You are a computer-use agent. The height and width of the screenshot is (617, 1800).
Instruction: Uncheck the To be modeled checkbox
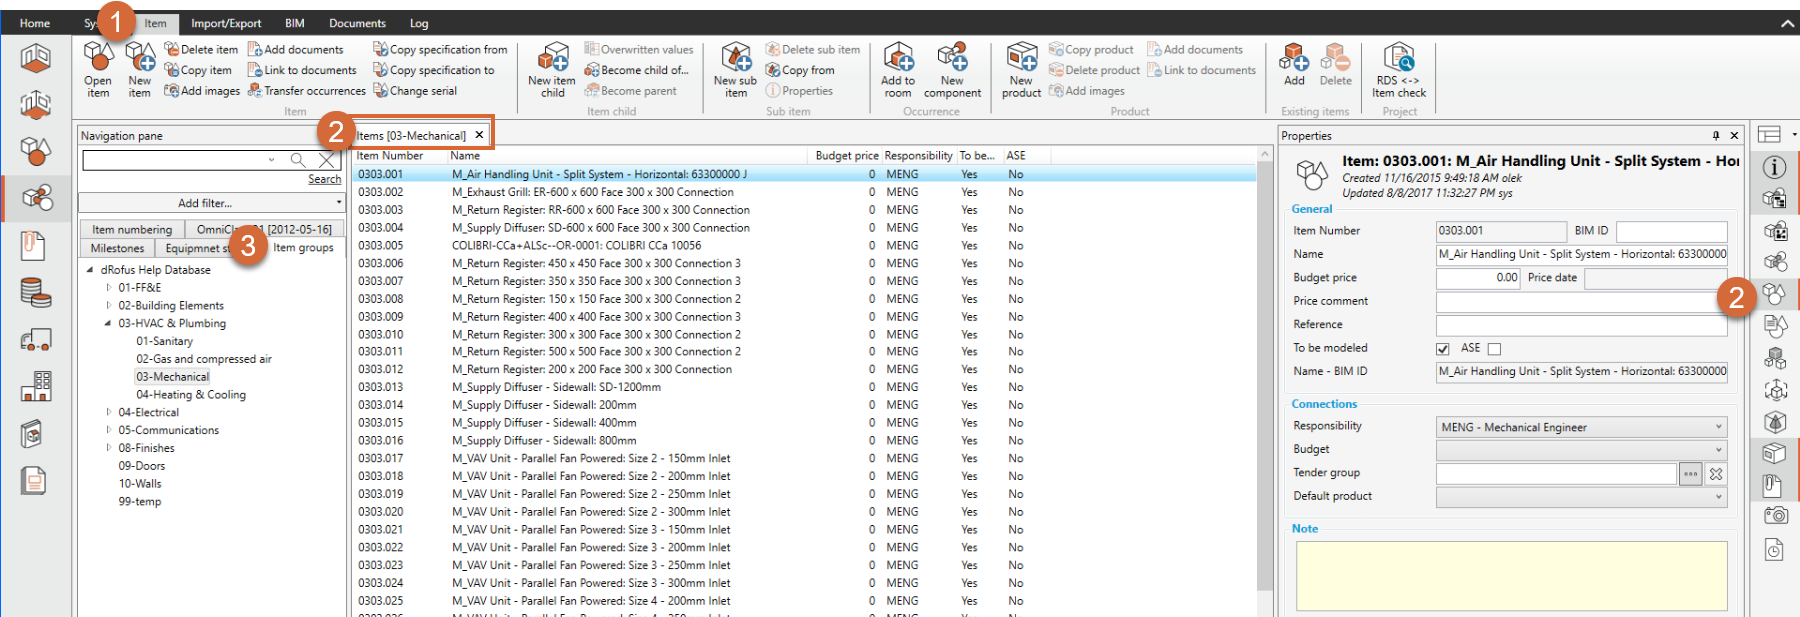tap(1443, 349)
